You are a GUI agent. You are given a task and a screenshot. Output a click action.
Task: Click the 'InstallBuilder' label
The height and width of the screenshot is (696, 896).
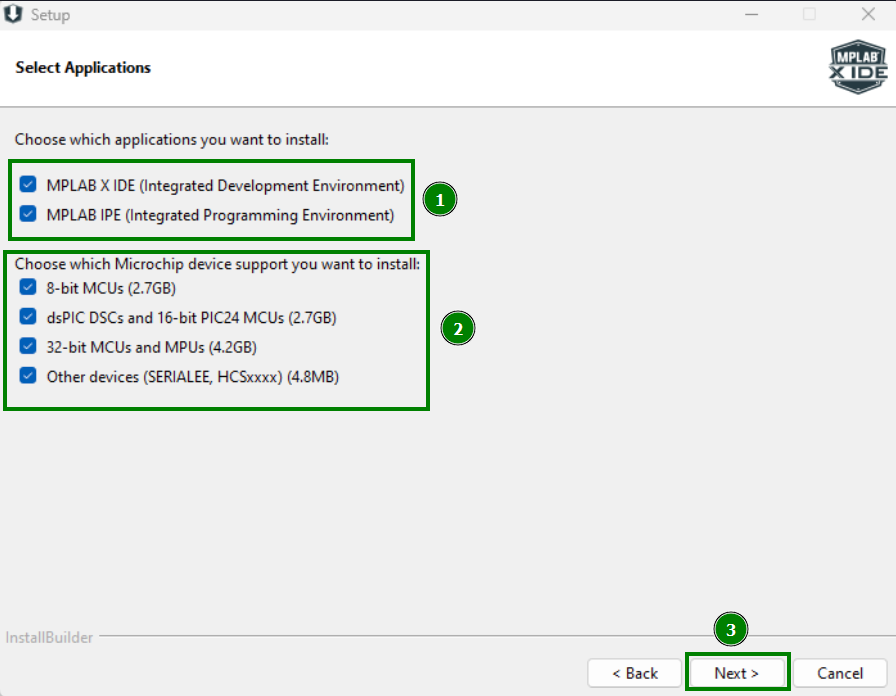tap(49, 637)
